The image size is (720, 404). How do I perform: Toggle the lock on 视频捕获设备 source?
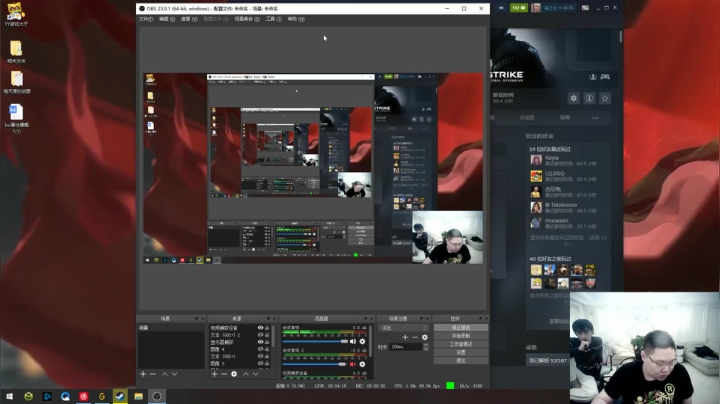(x=267, y=328)
